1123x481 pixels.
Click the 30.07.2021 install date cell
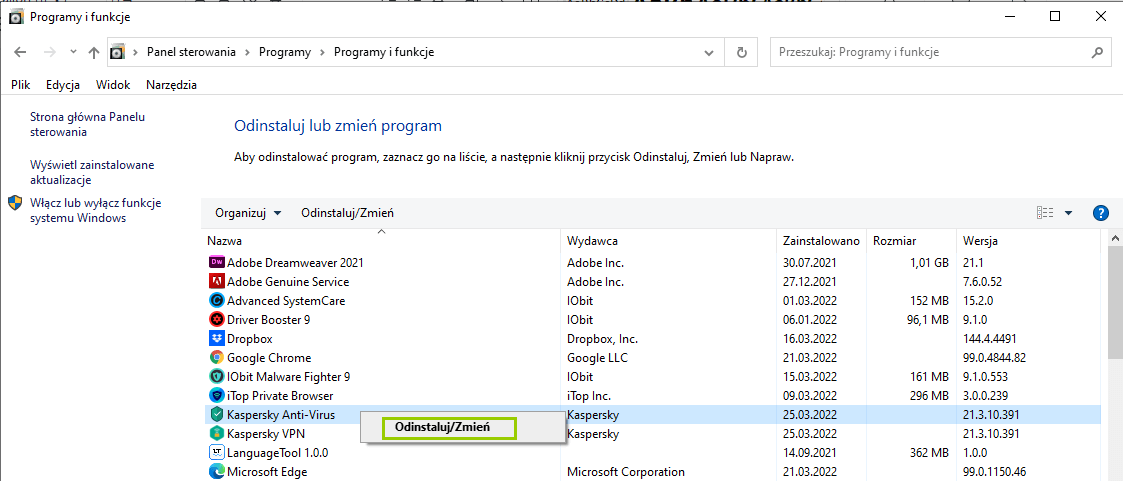(809, 263)
